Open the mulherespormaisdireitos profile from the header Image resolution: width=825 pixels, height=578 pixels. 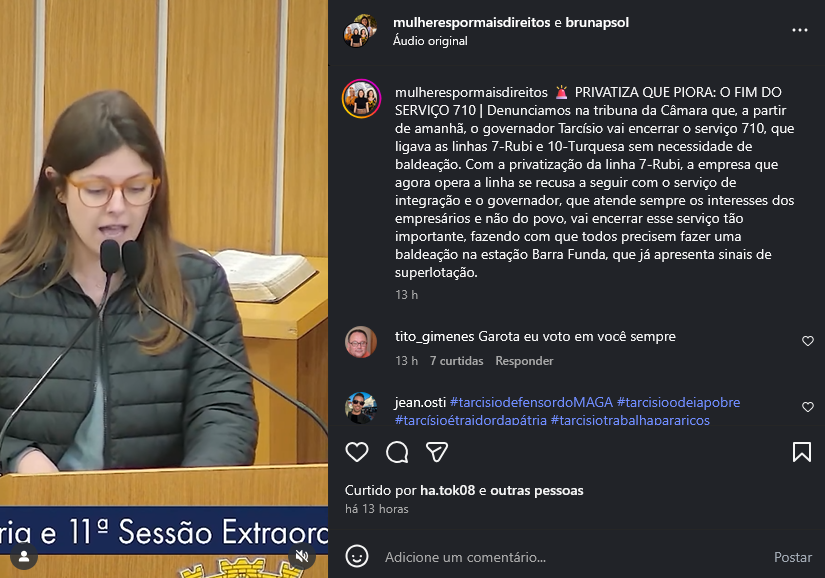pos(471,23)
